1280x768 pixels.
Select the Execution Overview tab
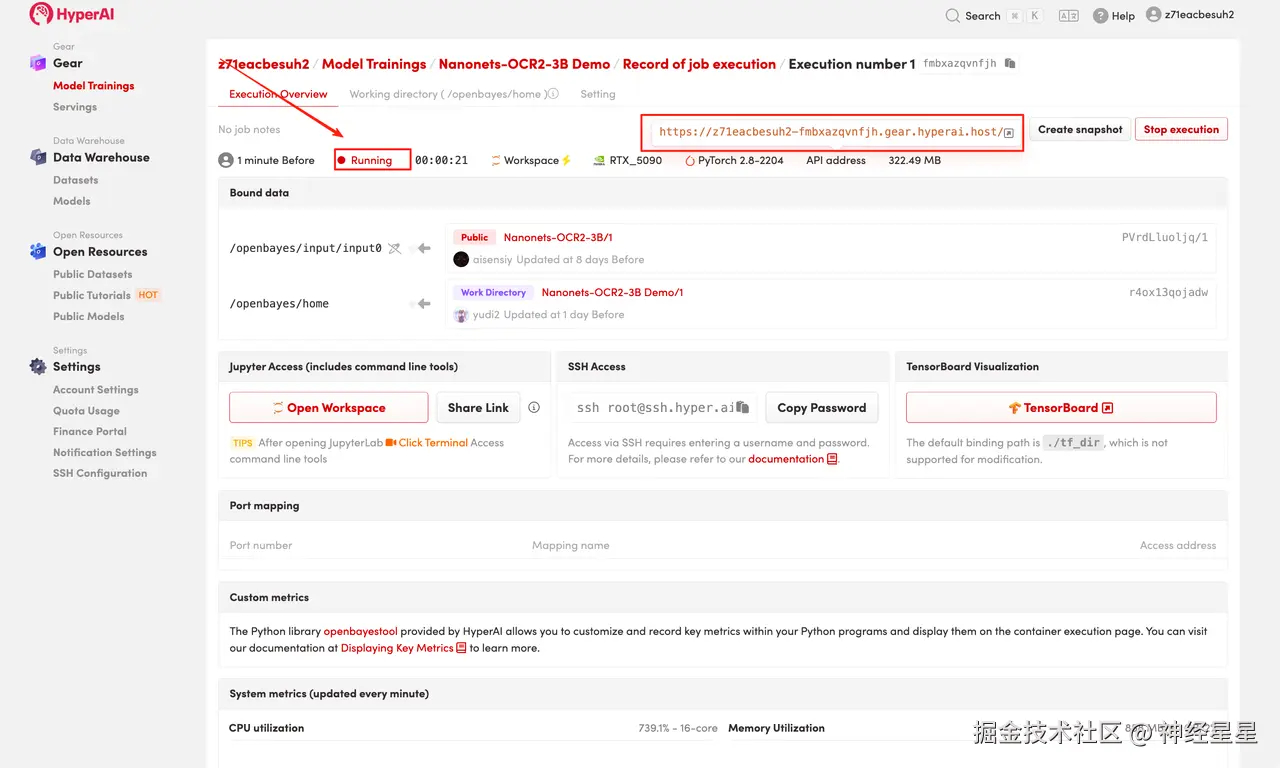point(278,94)
